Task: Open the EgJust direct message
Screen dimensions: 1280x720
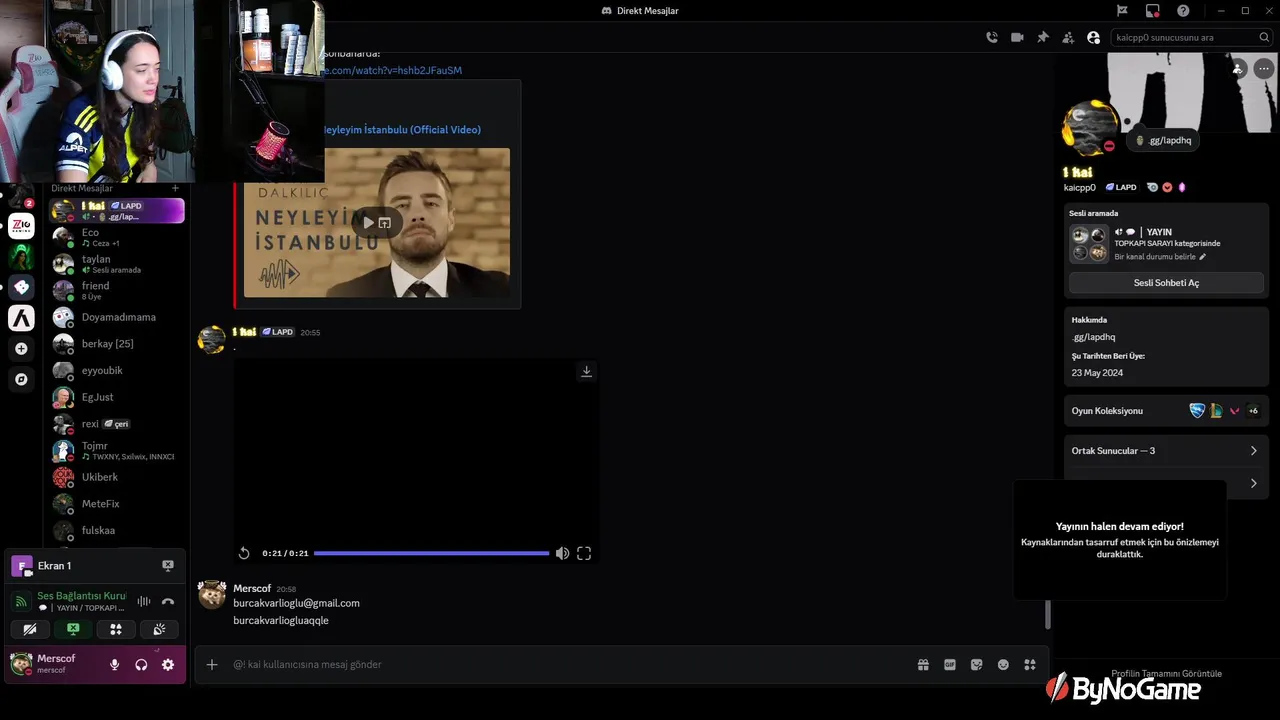Action: pos(117,397)
